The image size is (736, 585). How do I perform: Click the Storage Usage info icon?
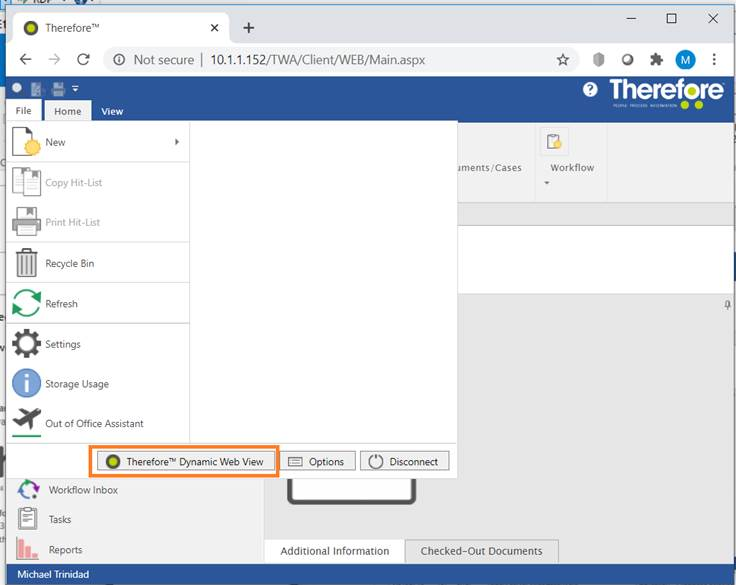click(27, 384)
